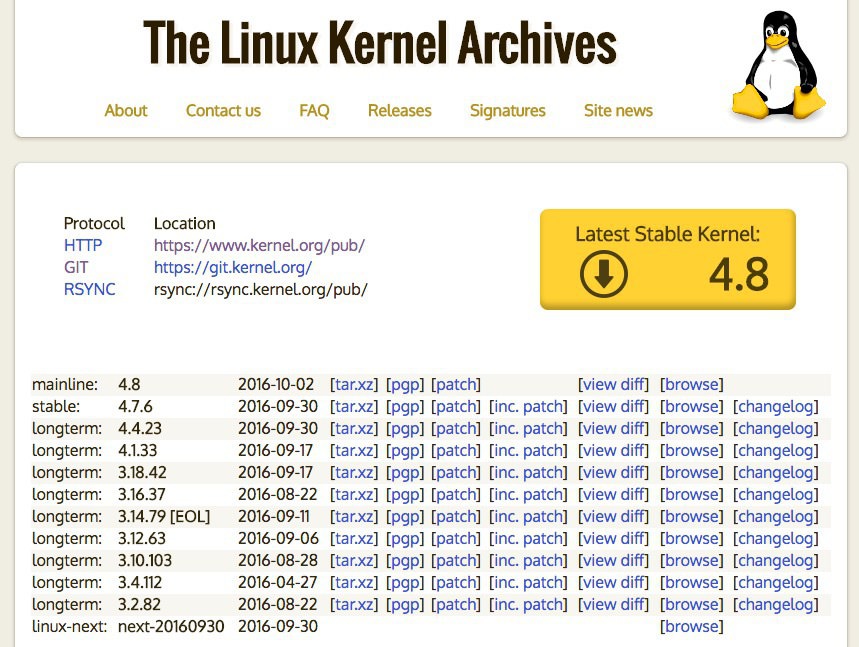The width and height of the screenshot is (859, 647).
Task: Select the 3.10.103 version number
Action: (145, 560)
